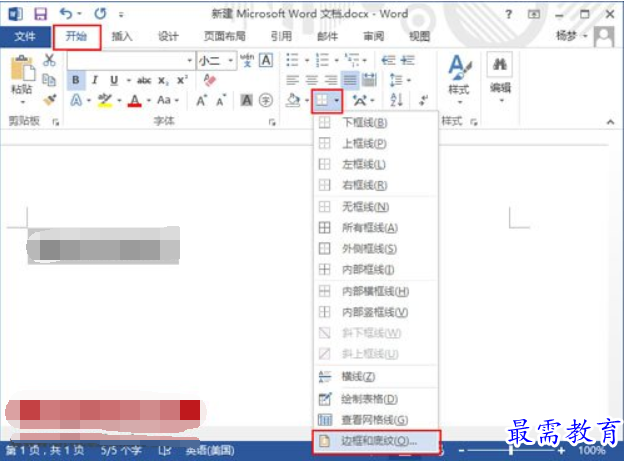Increase paragraph indent
The width and height of the screenshot is (629, 463).
coord(408,60)
